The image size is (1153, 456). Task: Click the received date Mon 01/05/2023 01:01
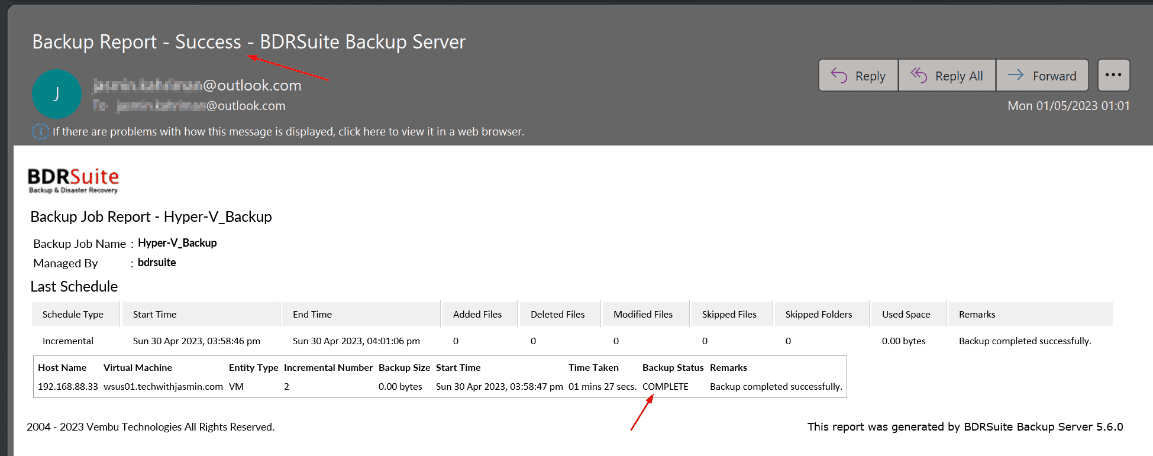click(1068, 106)
